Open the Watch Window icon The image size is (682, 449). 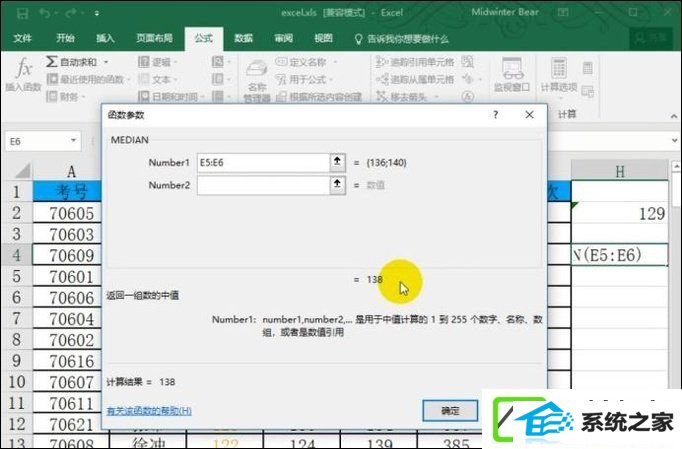tap(512, 68)
